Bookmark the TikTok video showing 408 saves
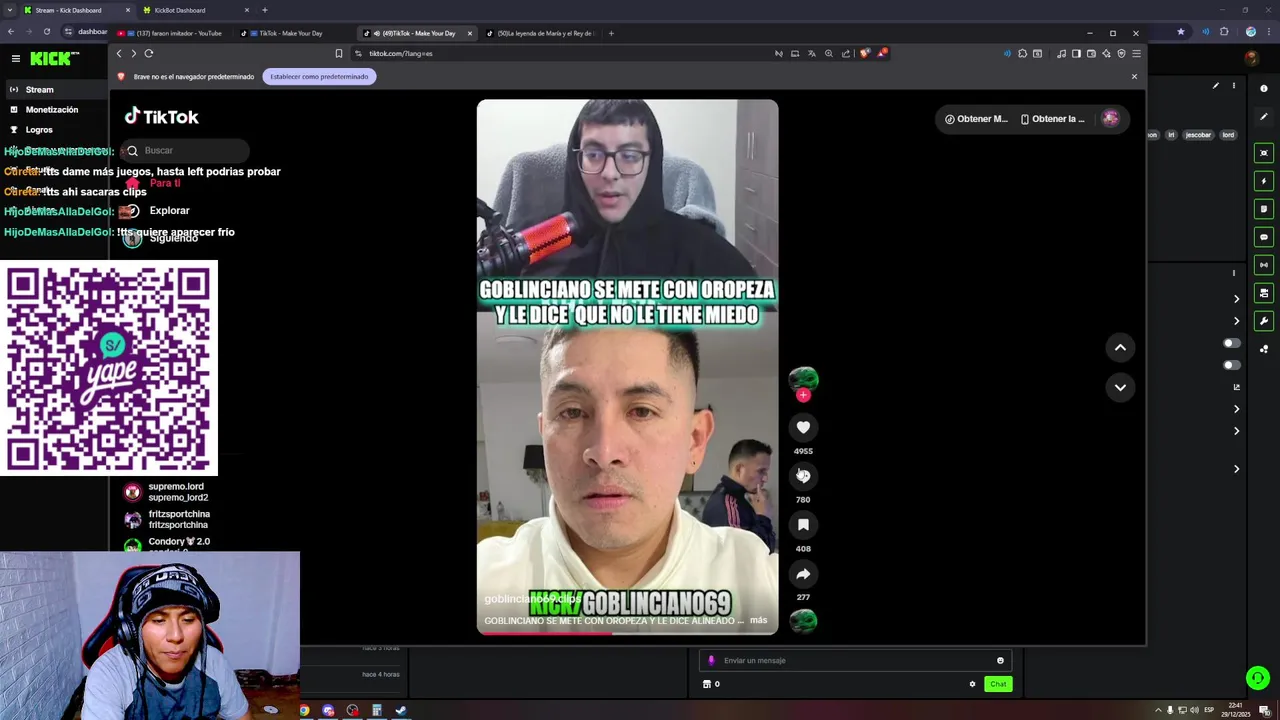 click(803, 524)
